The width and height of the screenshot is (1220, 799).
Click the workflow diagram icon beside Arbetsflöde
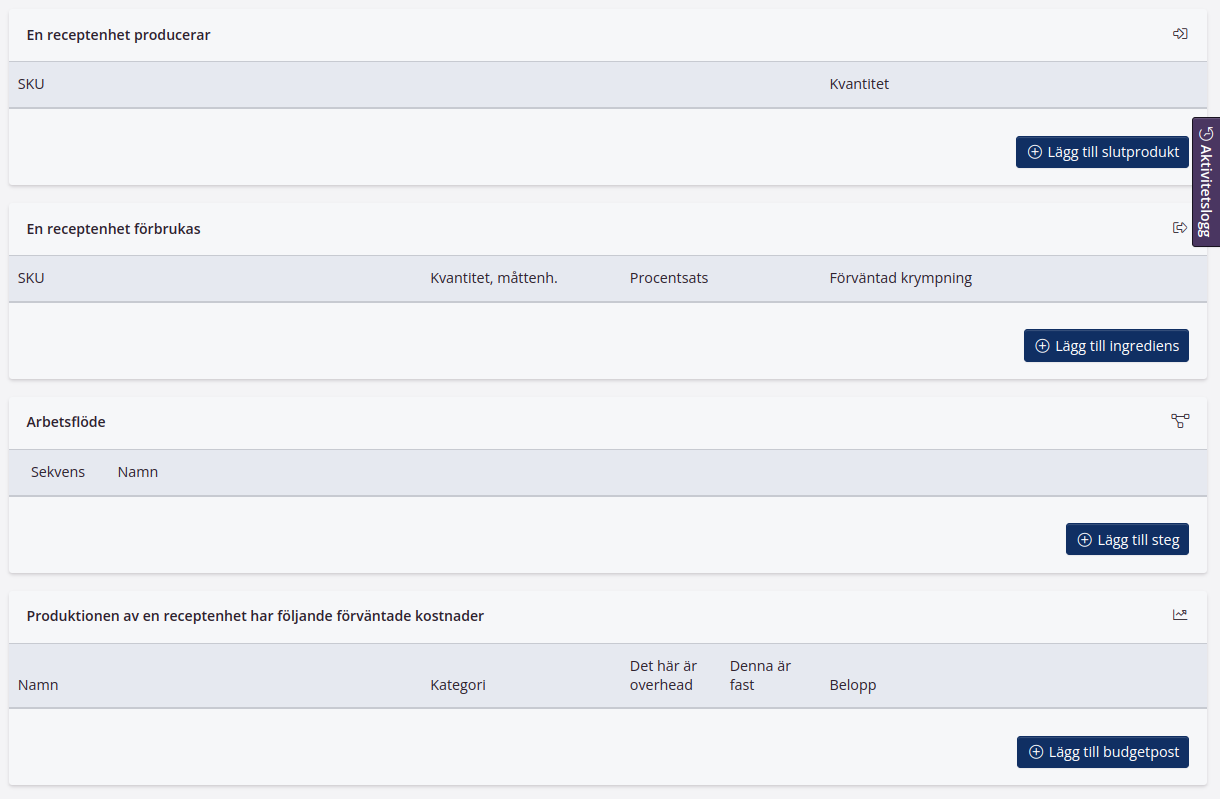pyautogui.click(x=1180, y=421)
